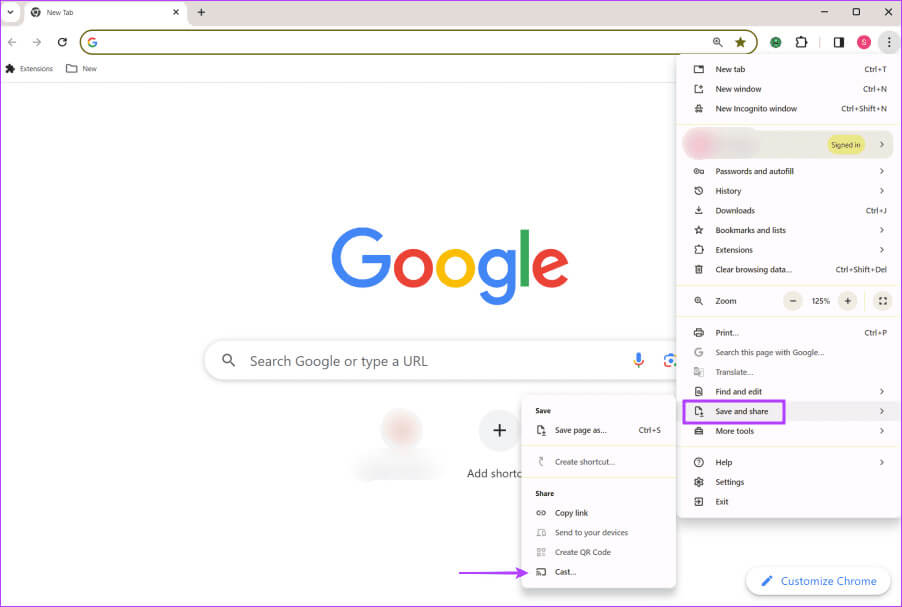Click the Add shortcut plus button

[x=499, y=430]
